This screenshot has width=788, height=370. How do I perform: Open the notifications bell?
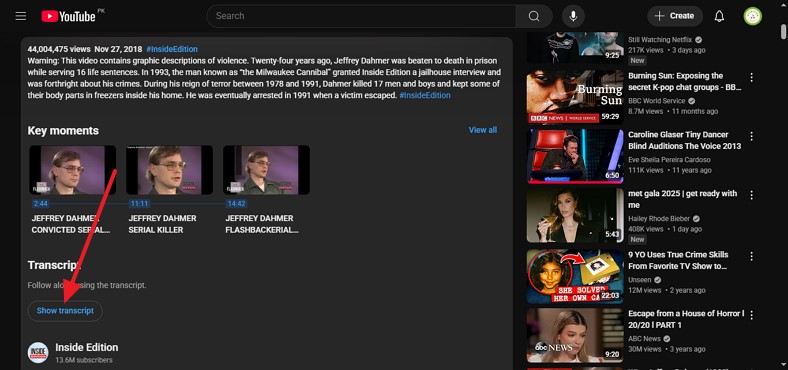[719, 16]
